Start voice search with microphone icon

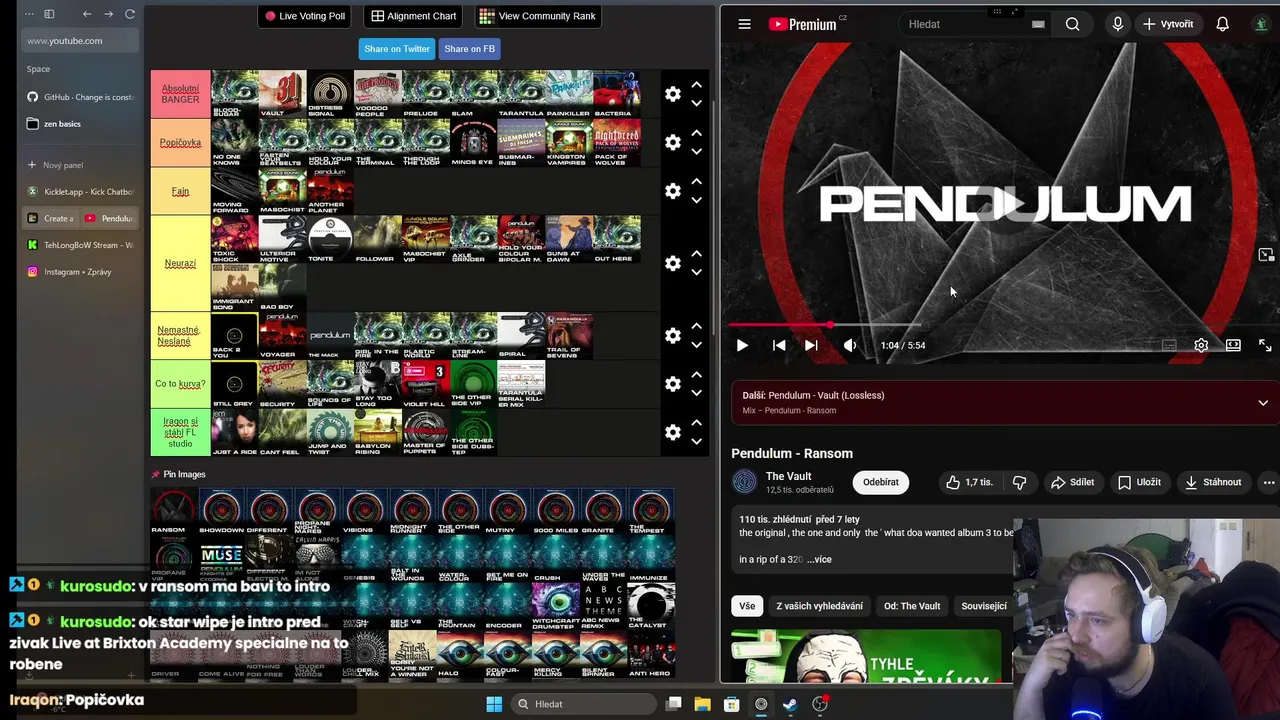tap(1117, 24)
